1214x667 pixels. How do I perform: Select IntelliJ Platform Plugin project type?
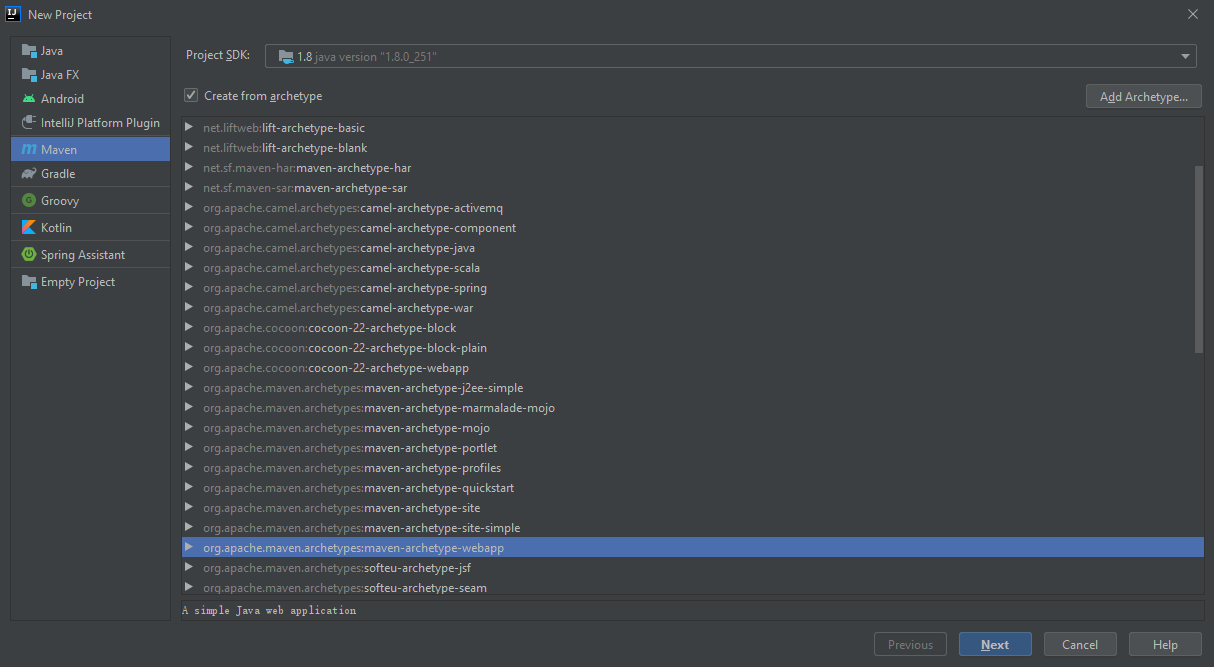tap(90, 122)
